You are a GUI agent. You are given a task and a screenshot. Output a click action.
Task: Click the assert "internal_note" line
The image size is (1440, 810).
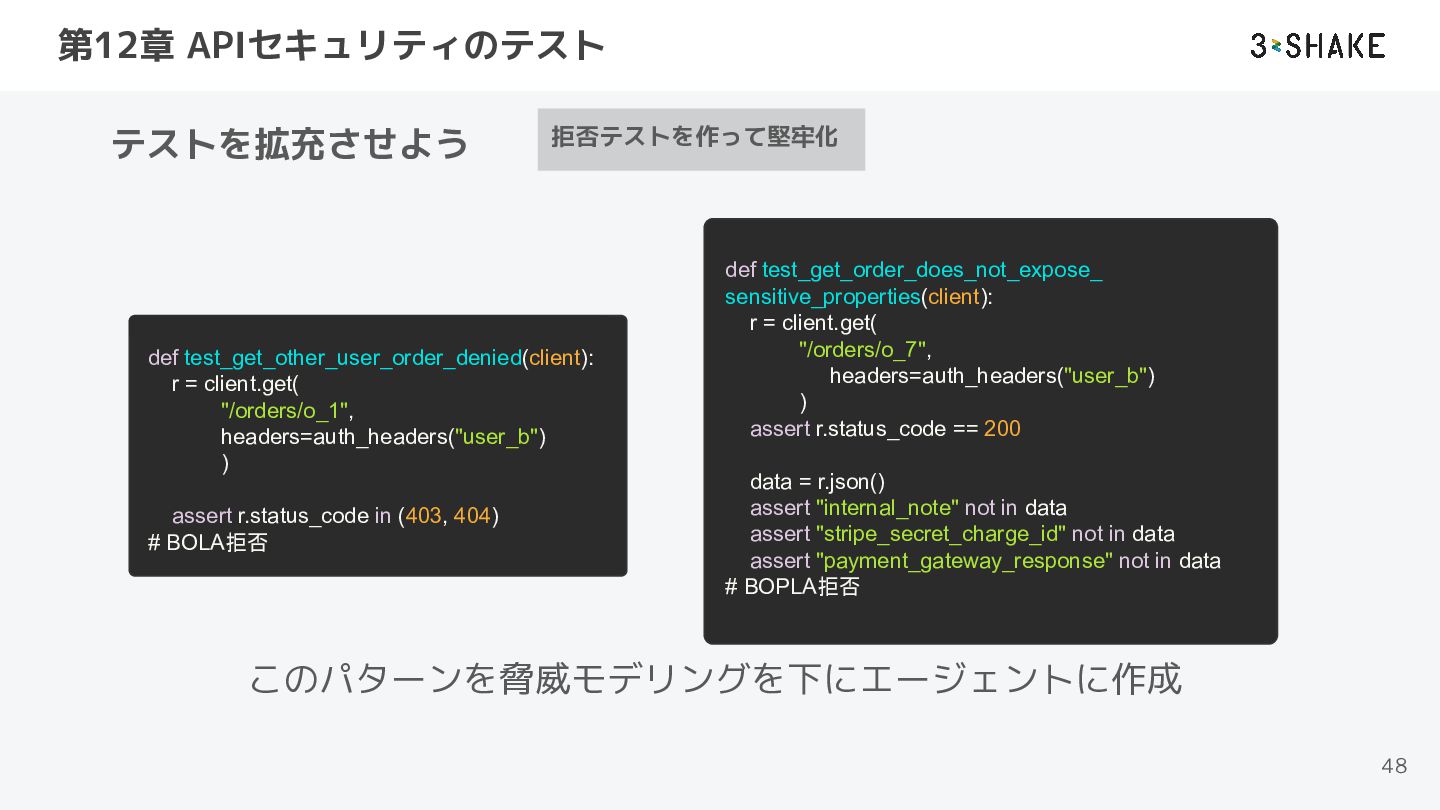[908, 508]
